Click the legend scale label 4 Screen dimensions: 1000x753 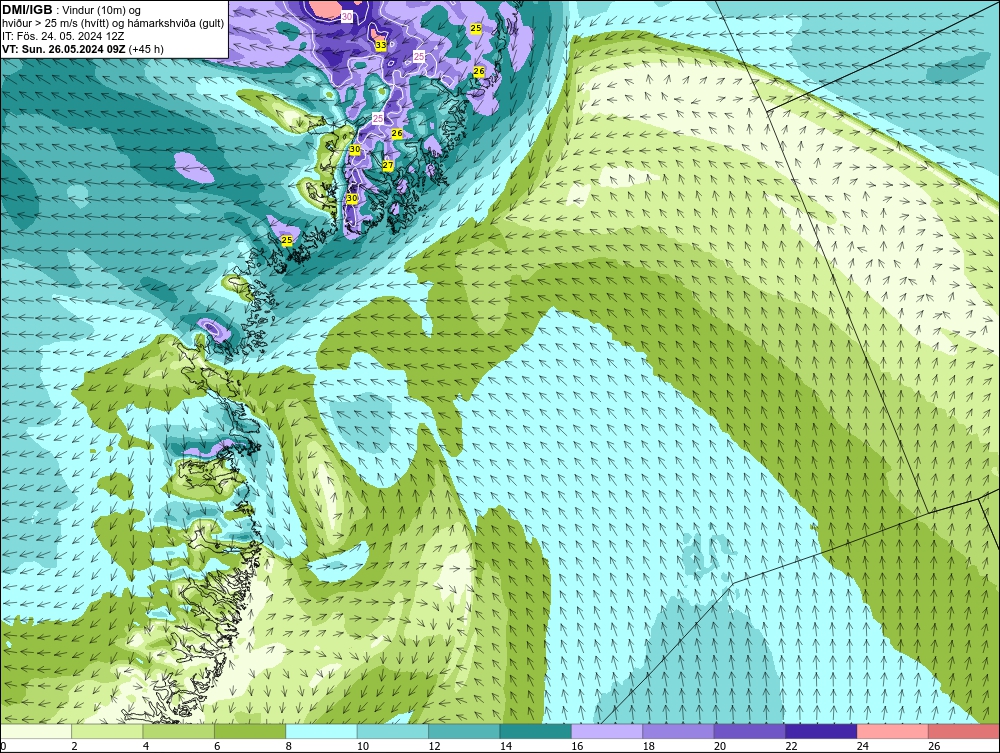point(146,746)
